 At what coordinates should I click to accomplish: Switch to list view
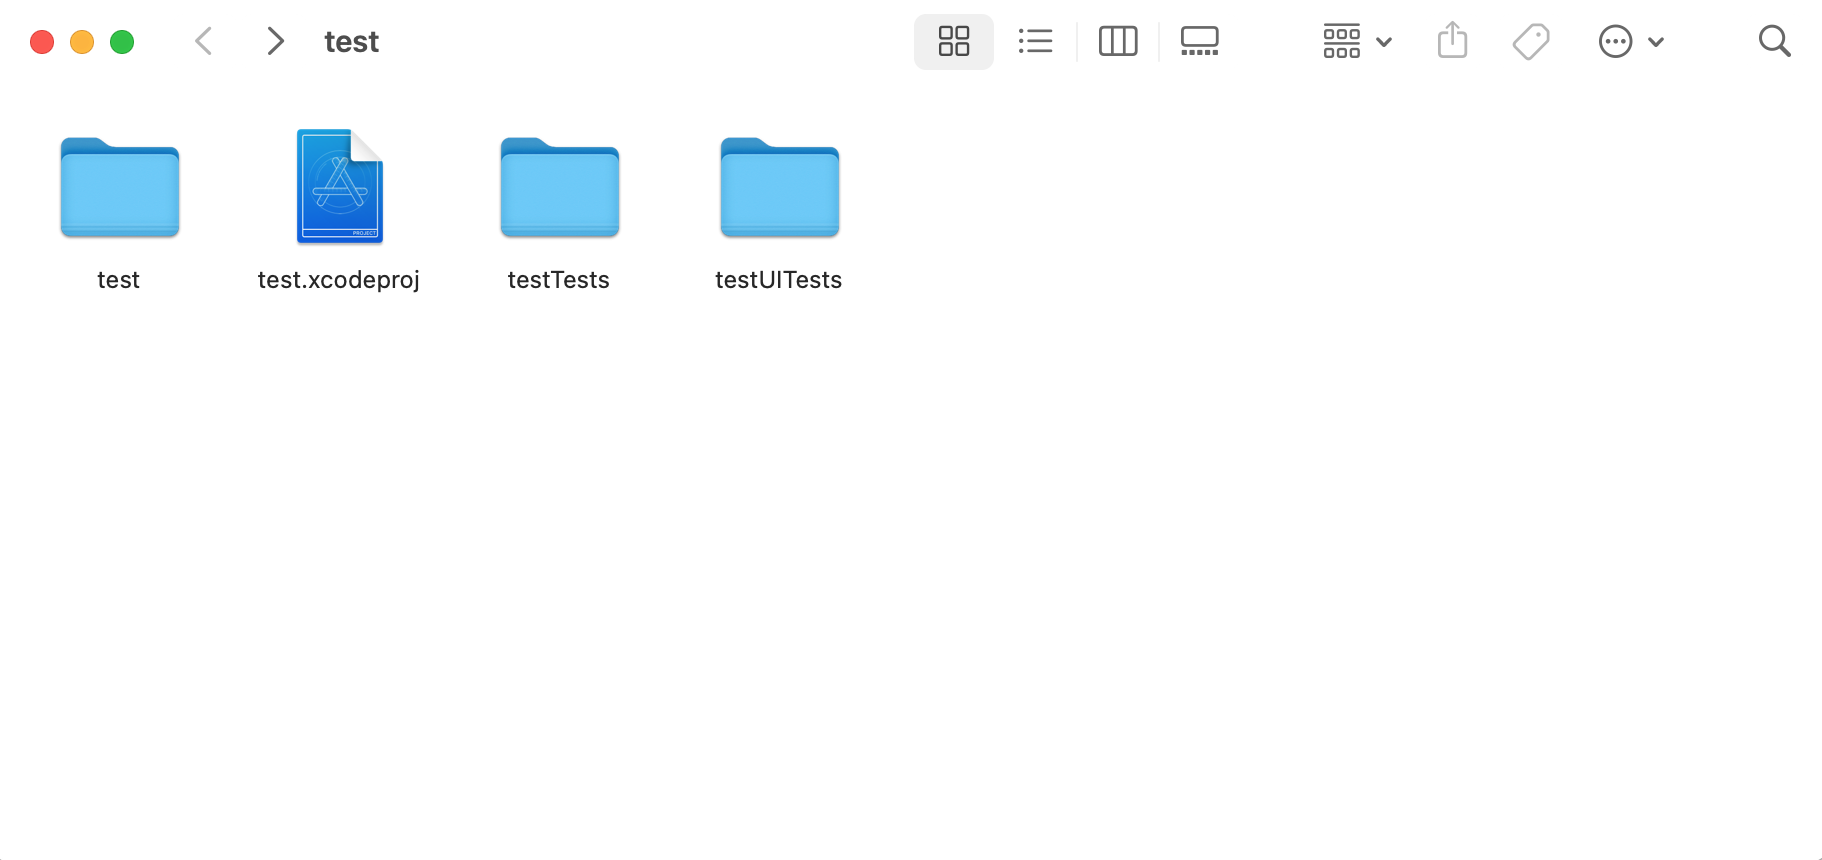(x=1035, y=42)
